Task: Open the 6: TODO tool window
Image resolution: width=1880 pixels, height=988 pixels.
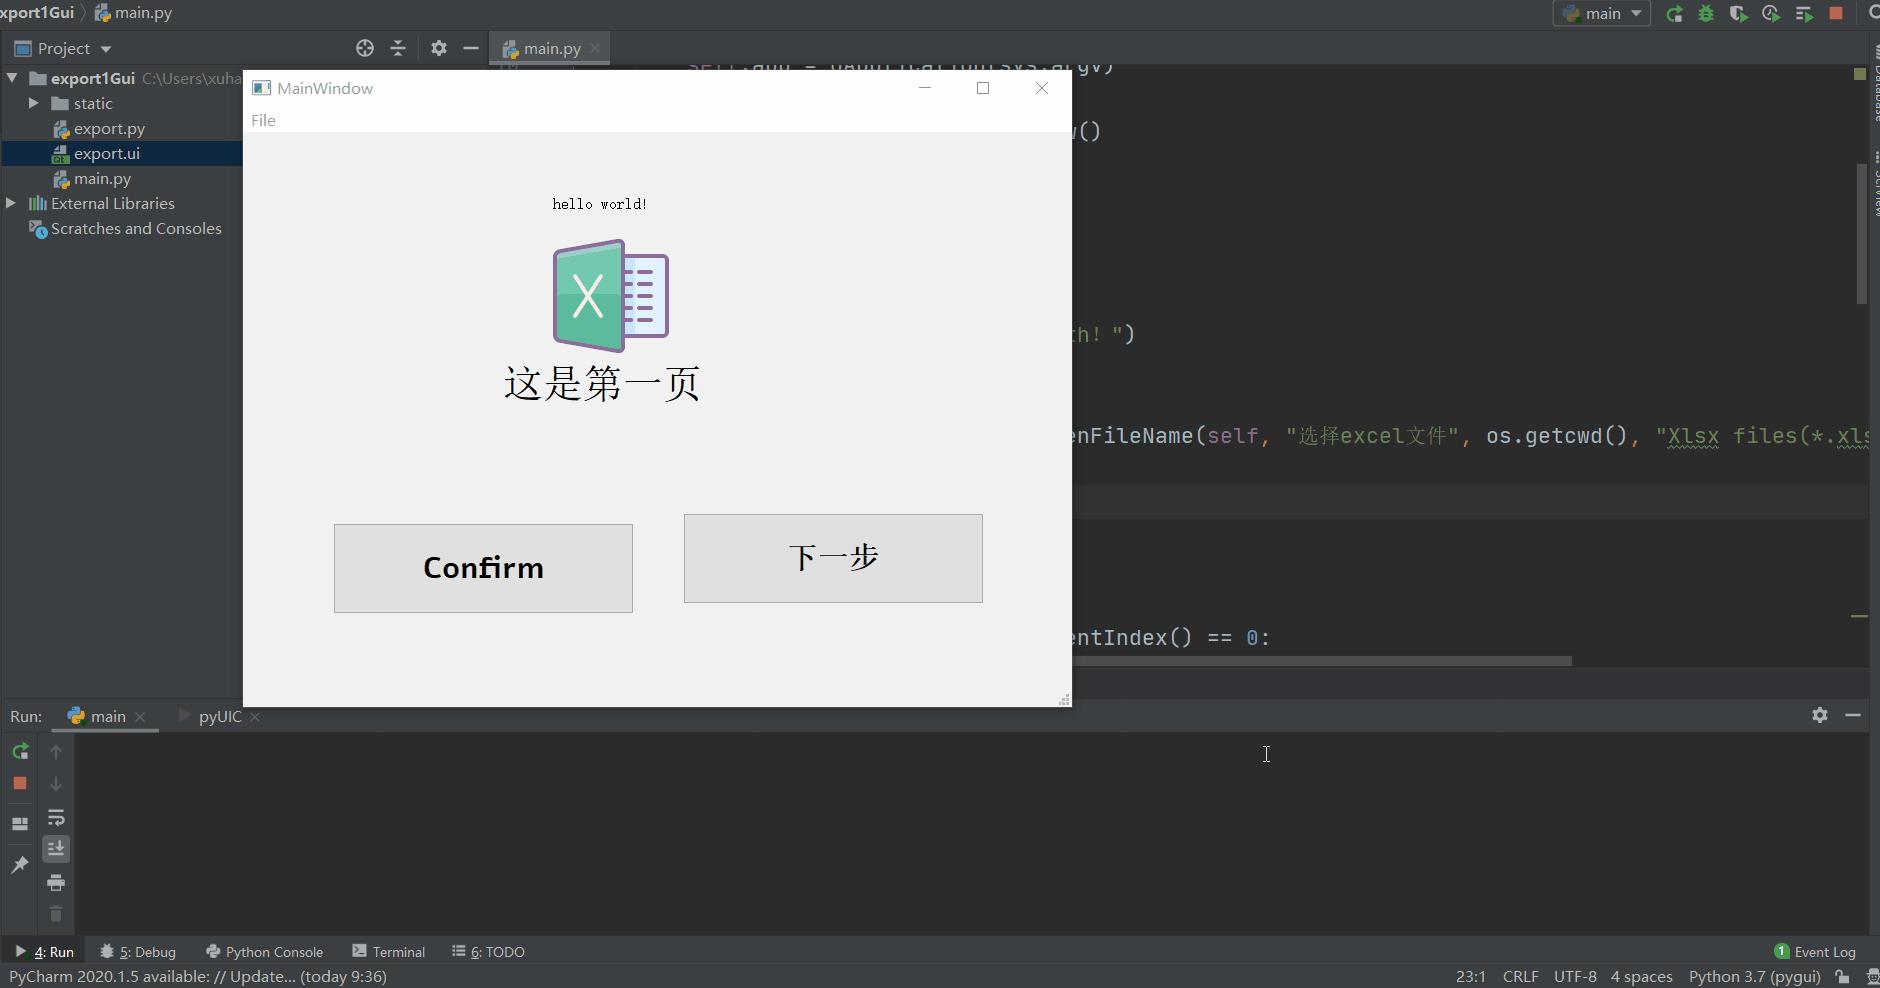Action: 488,952
